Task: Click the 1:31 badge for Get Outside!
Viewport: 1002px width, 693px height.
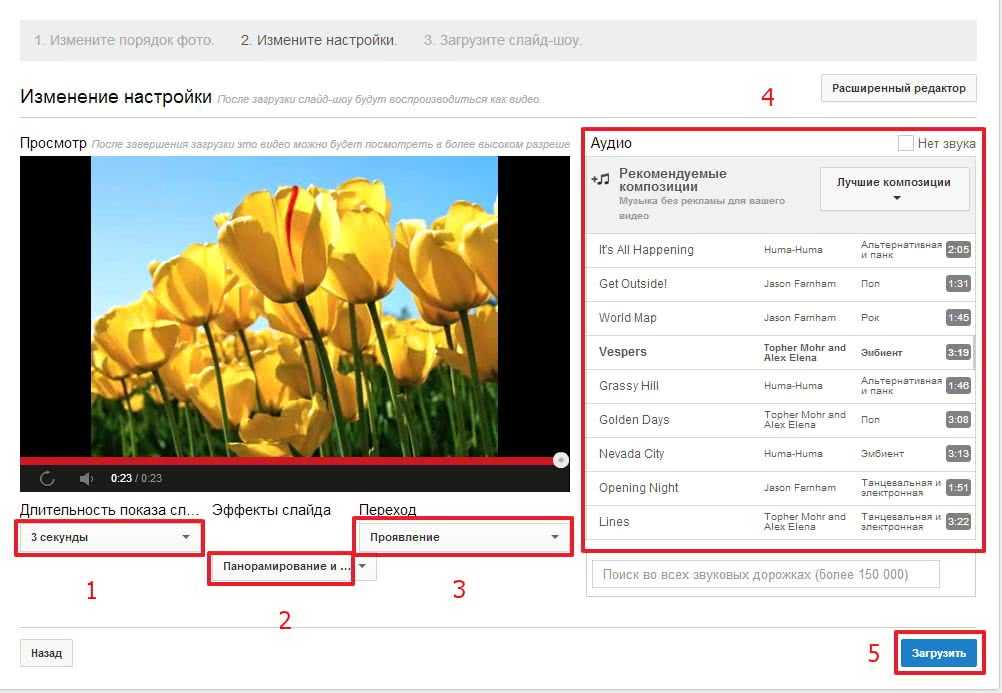Action: (958, 284)
